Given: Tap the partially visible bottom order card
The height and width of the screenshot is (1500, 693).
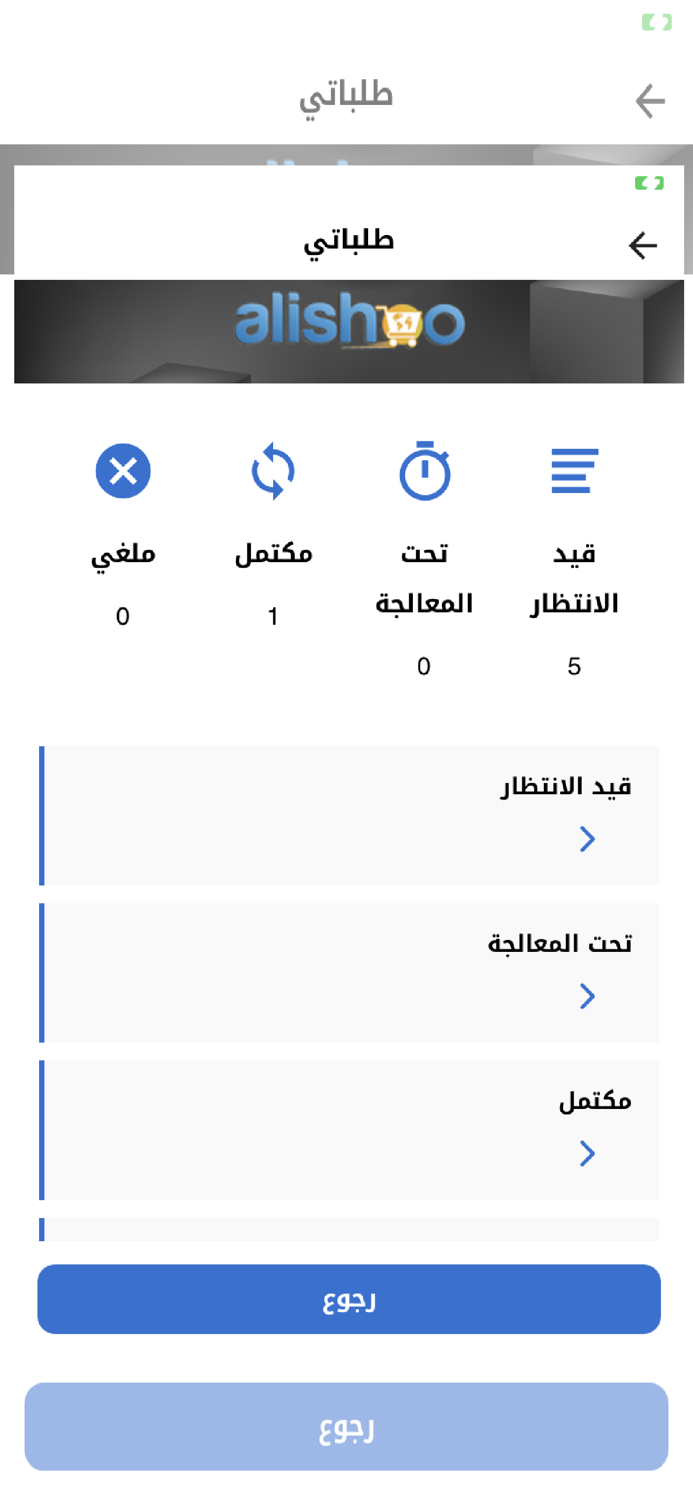Looking at the screenshot, I should click(350, 1228).
